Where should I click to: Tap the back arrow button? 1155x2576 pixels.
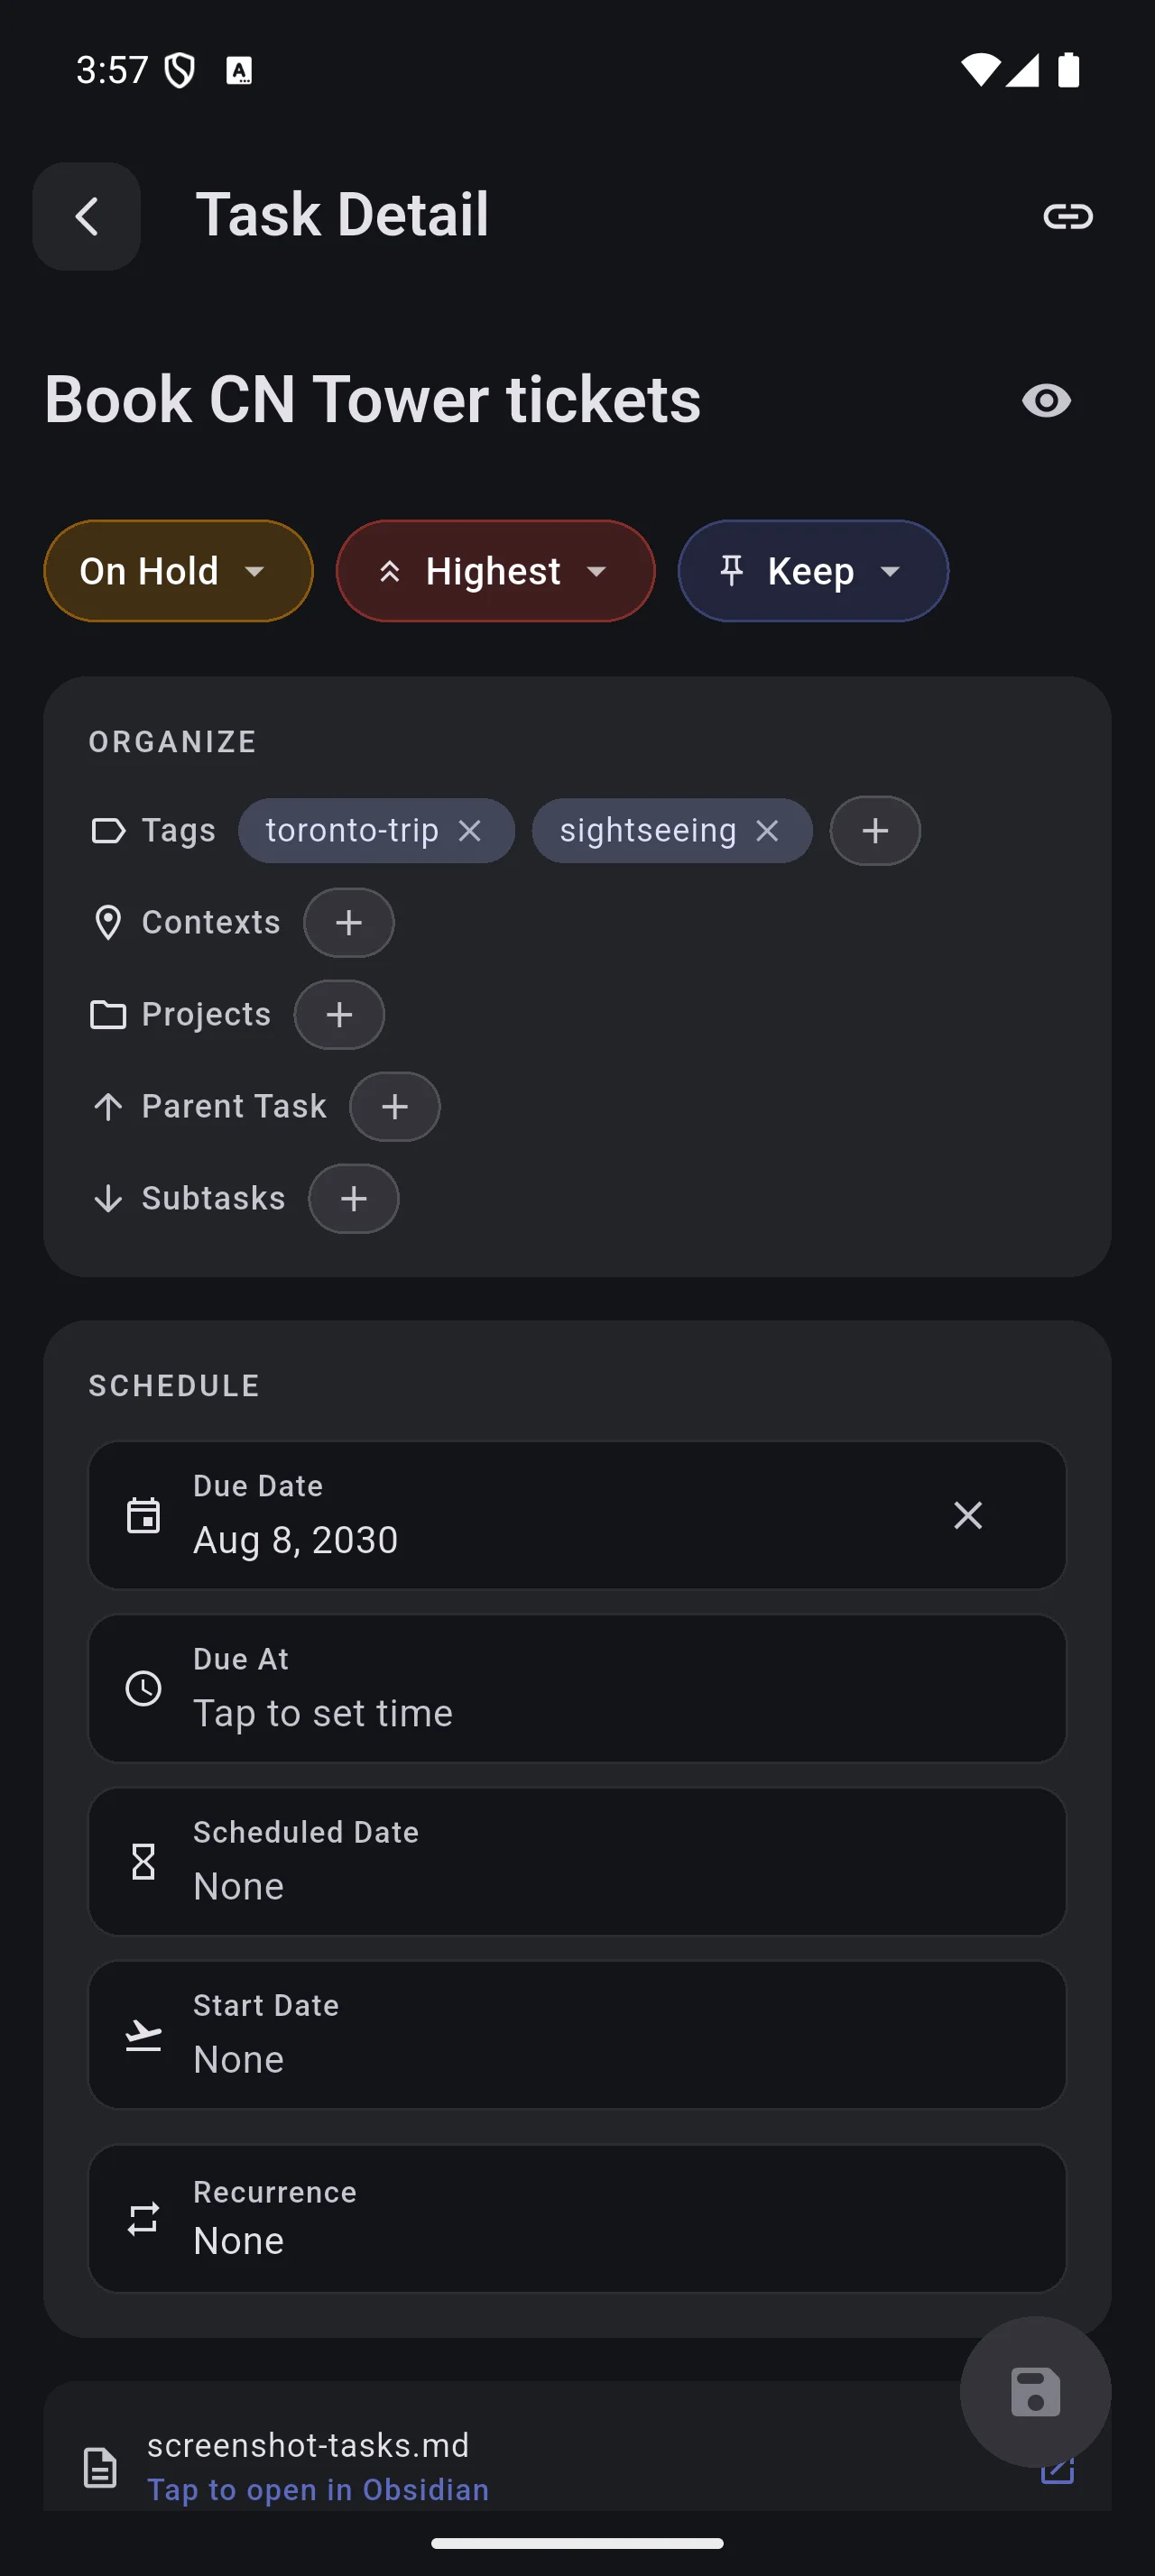point(87,216)
